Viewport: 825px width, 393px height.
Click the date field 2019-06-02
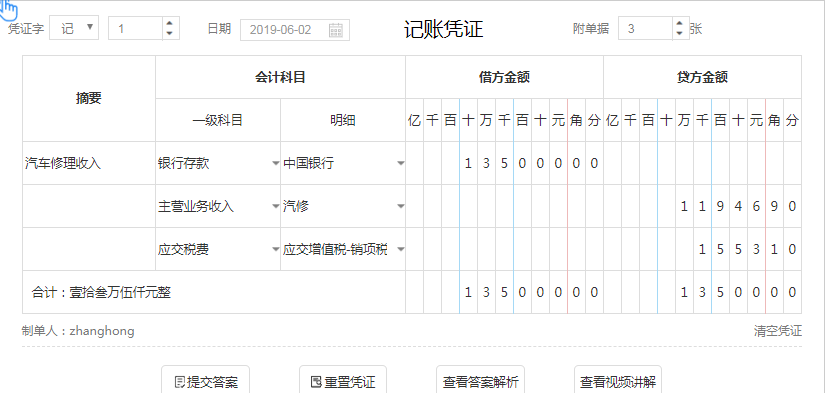tap(295, 30)
